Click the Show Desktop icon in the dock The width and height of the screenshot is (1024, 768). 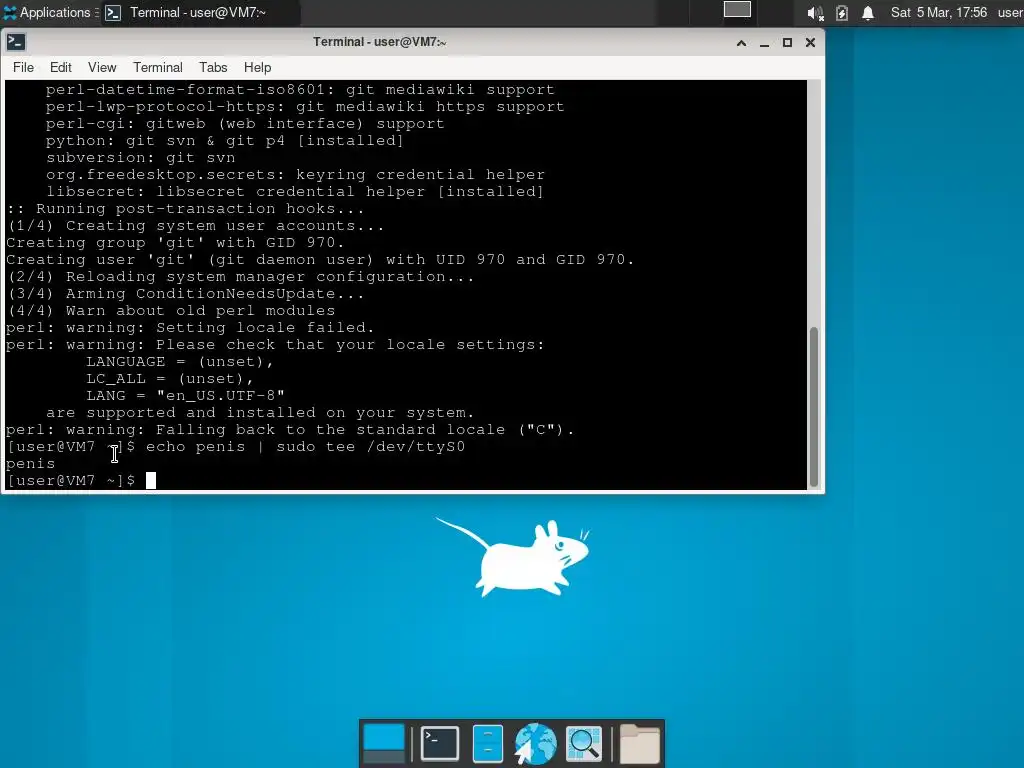383,743
